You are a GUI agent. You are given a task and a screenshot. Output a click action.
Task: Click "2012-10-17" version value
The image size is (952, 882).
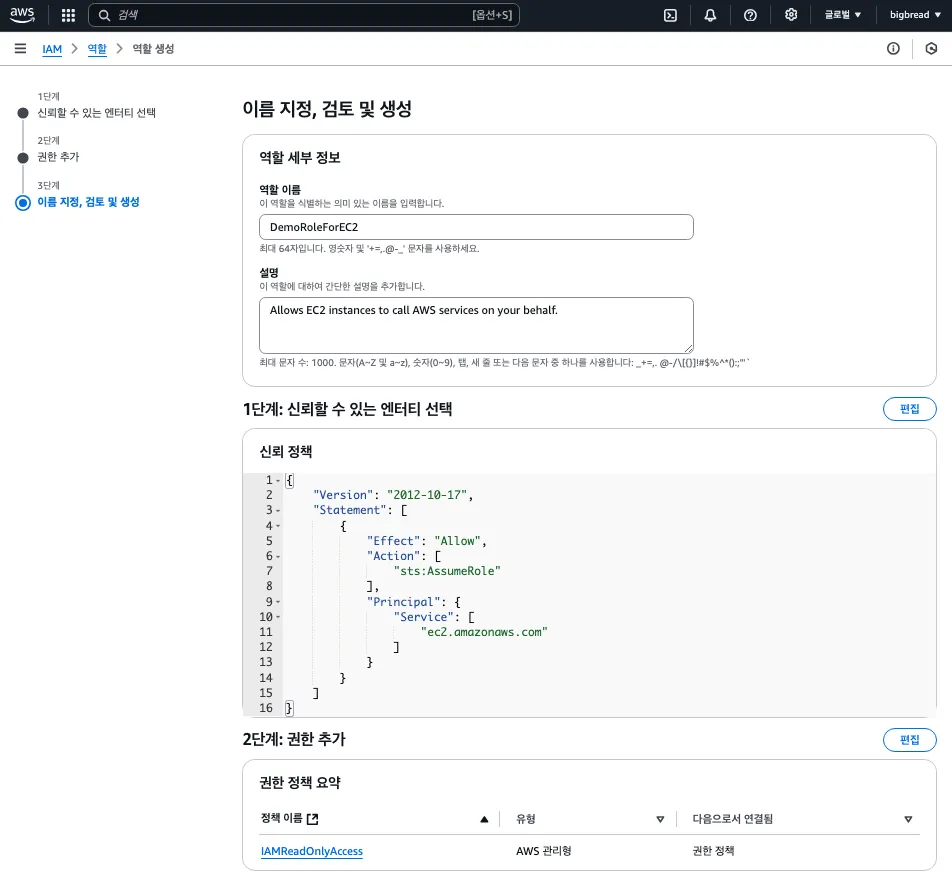tap(427, 495)
